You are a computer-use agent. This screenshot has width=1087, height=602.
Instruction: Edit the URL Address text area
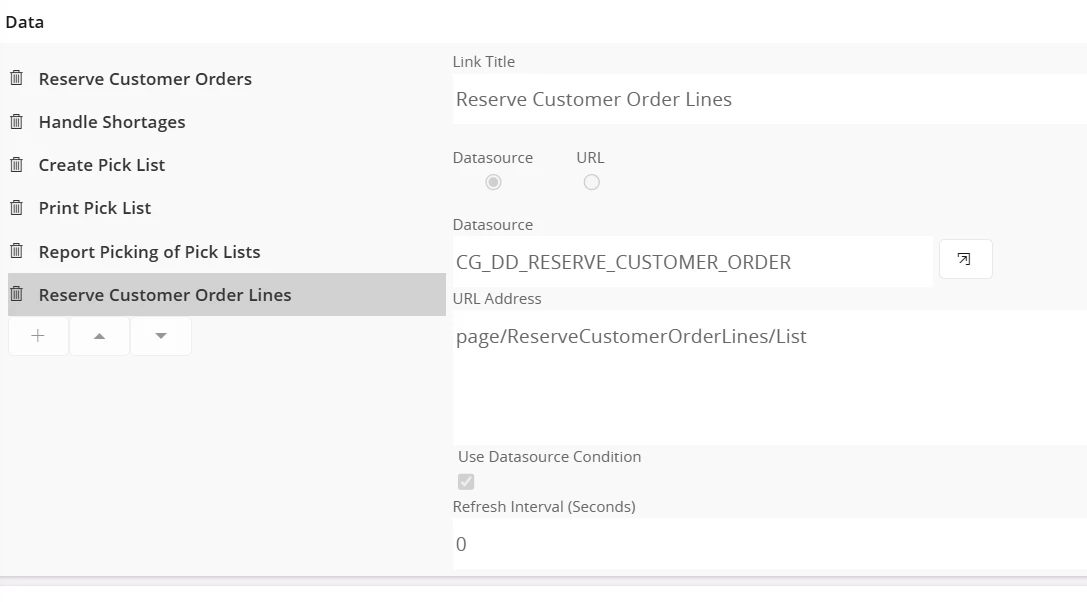click(768, 375)
